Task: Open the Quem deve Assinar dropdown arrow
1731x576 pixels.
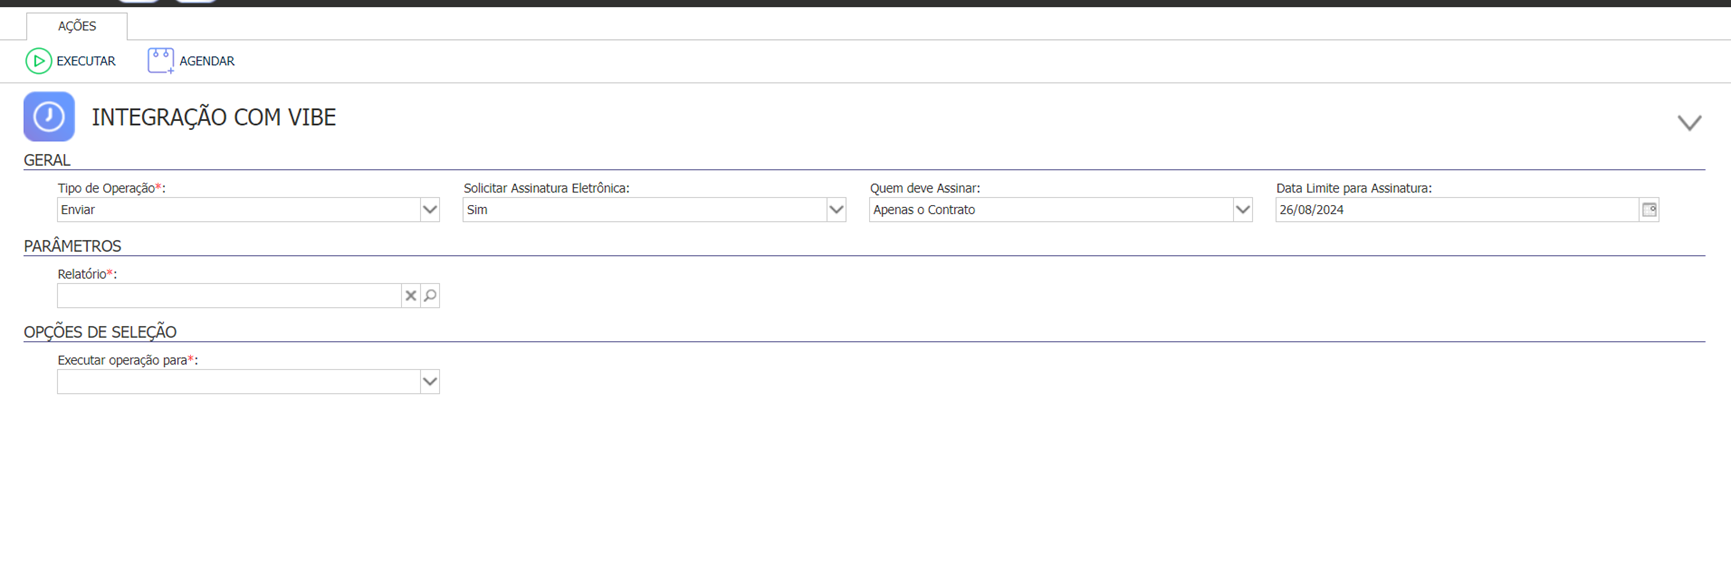Action: [1242, 210]
